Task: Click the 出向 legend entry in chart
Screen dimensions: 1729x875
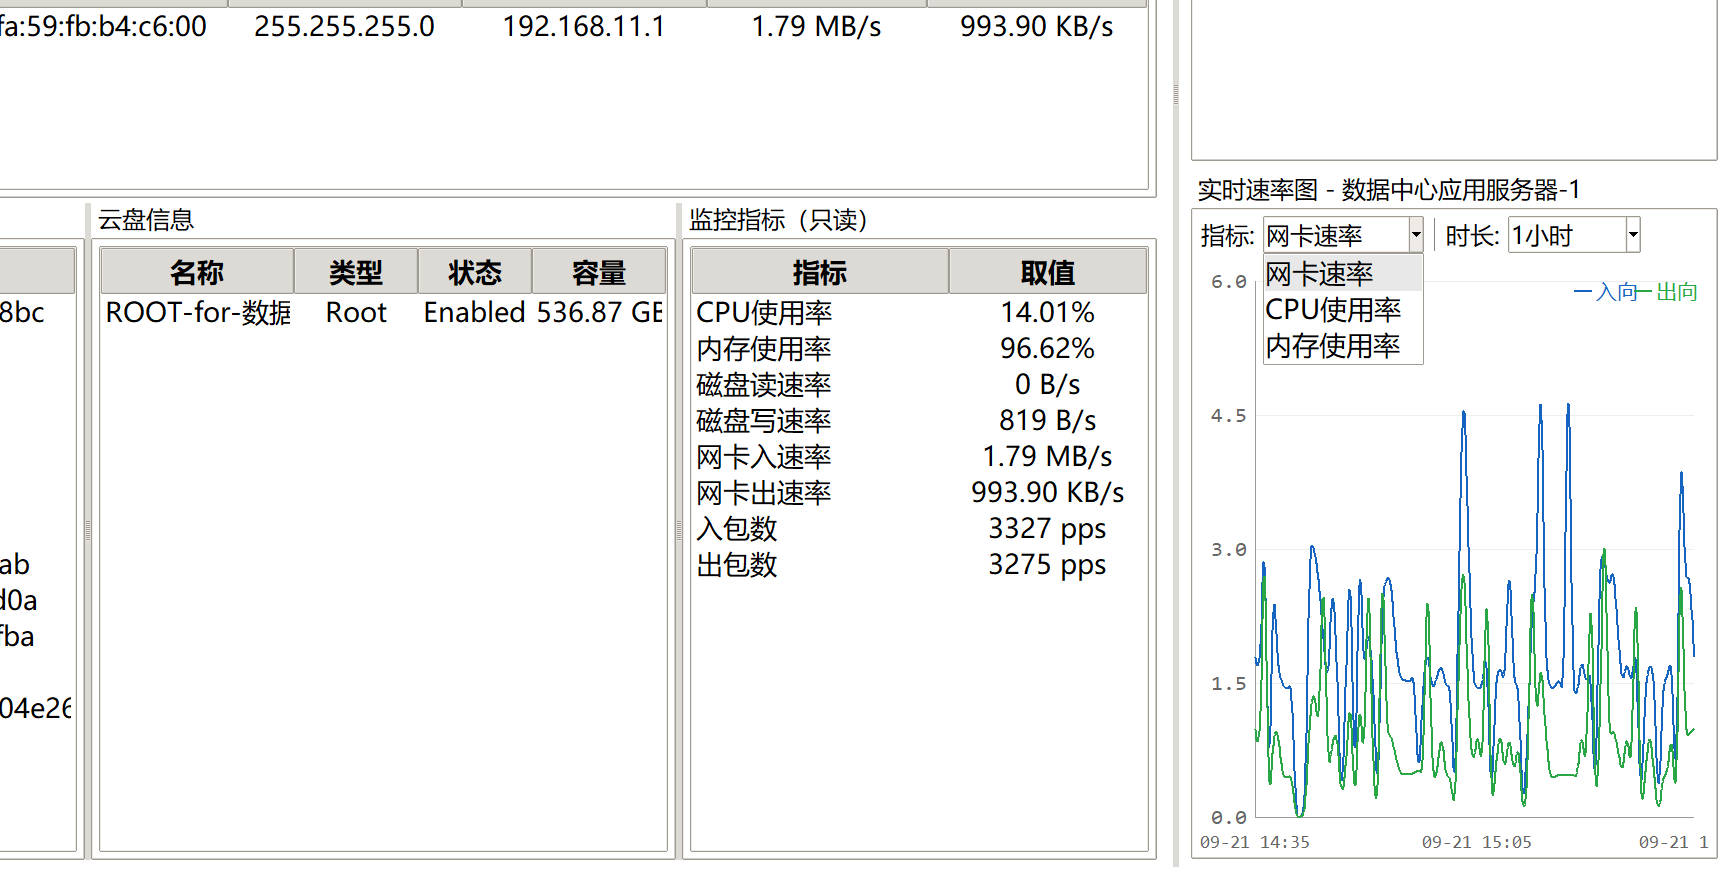Action: (x=1667, y=292)
